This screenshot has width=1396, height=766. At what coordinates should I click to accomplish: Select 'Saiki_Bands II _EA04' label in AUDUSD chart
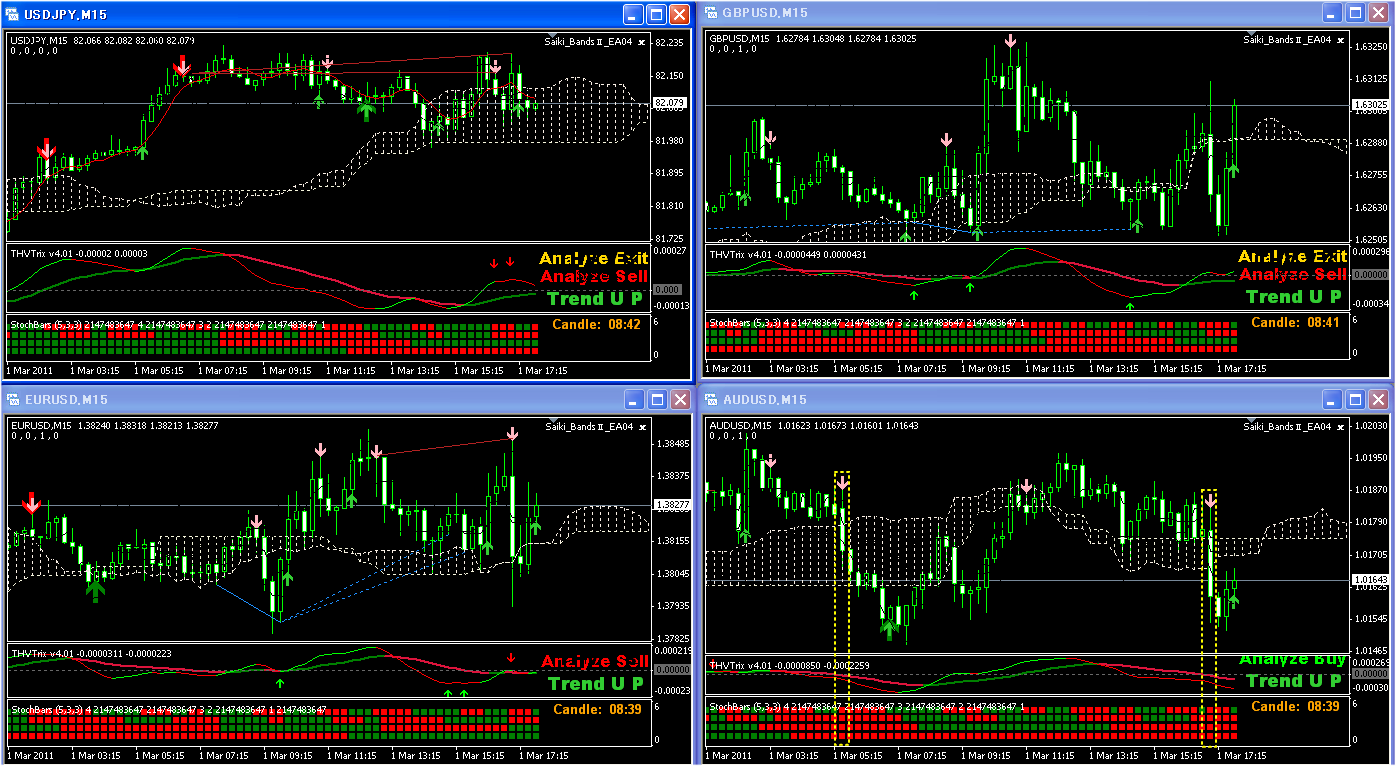(1287, 427)
